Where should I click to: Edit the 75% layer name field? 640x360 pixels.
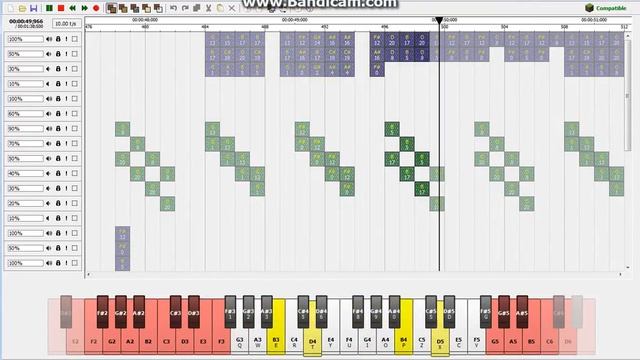pos(25,144)
